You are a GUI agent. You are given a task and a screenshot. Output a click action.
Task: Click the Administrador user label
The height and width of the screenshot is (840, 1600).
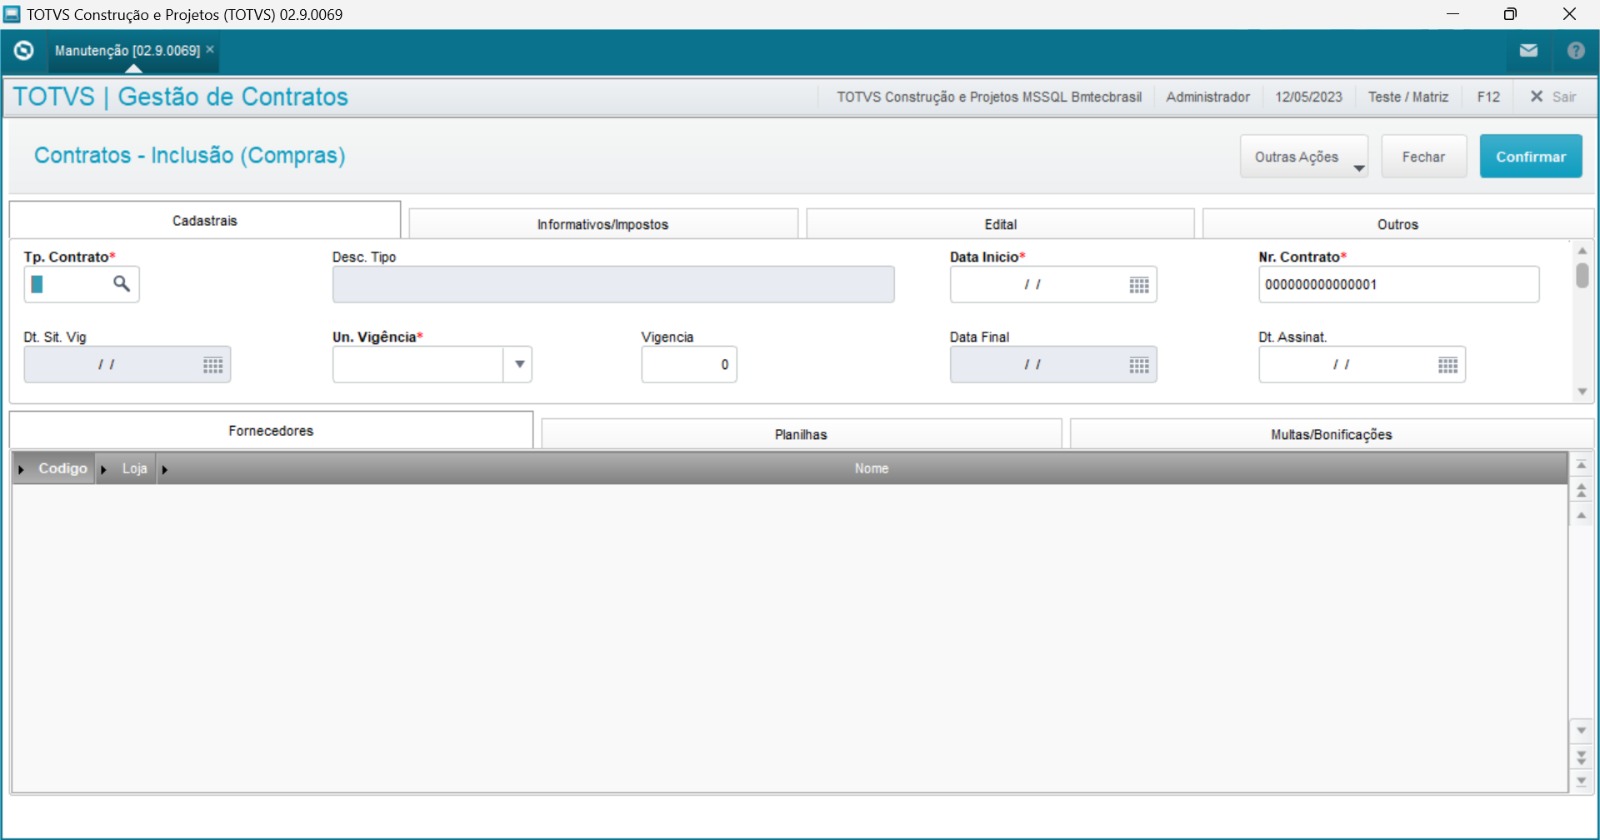[1208, 97]
